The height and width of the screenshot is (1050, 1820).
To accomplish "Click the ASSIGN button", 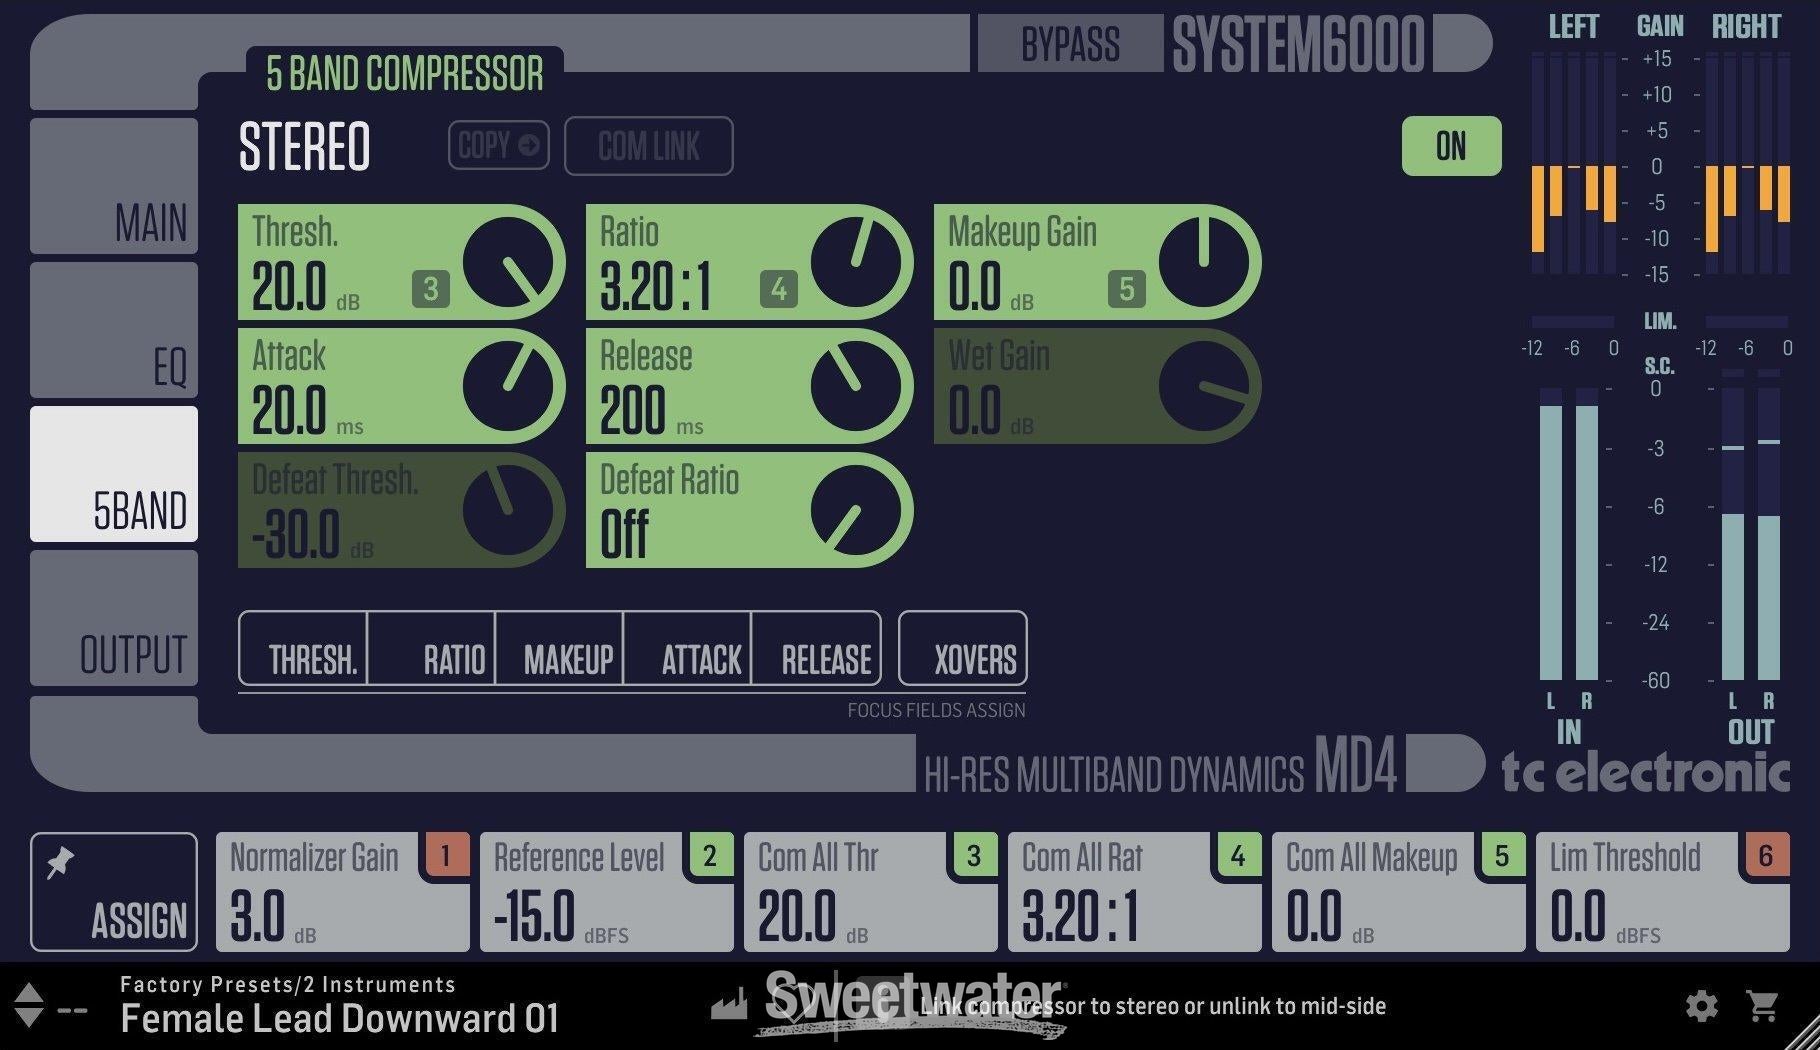I will (x=114, y=892).
